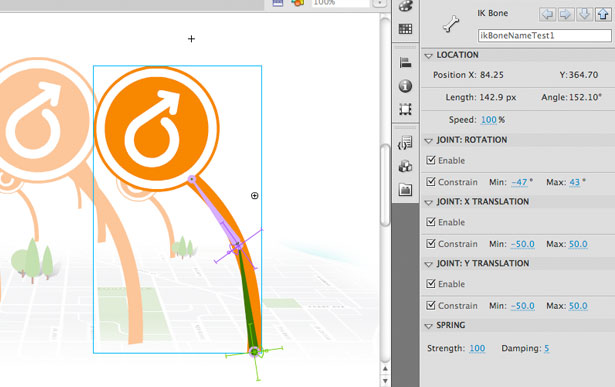
Task: Click the IK Bone title label
Action: point(493,13)
